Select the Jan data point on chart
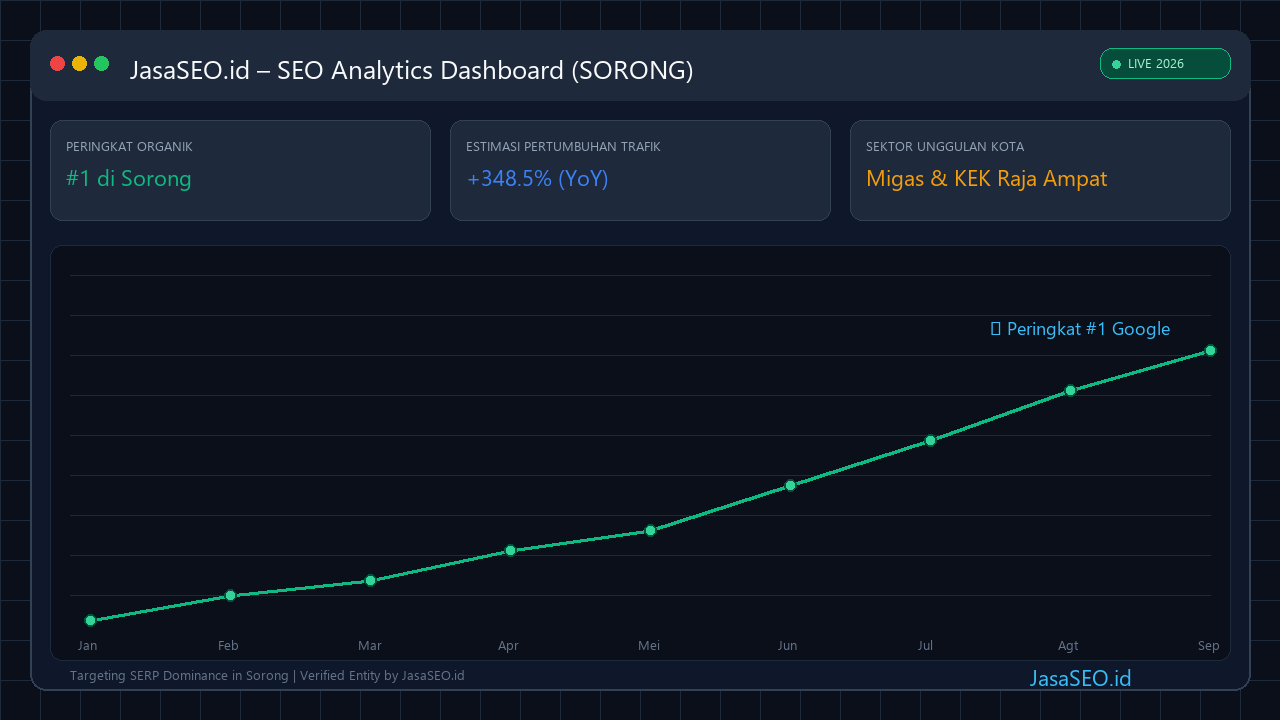Image resolution: width=1280 pixels, height=720 pixels. pos(90,620)
